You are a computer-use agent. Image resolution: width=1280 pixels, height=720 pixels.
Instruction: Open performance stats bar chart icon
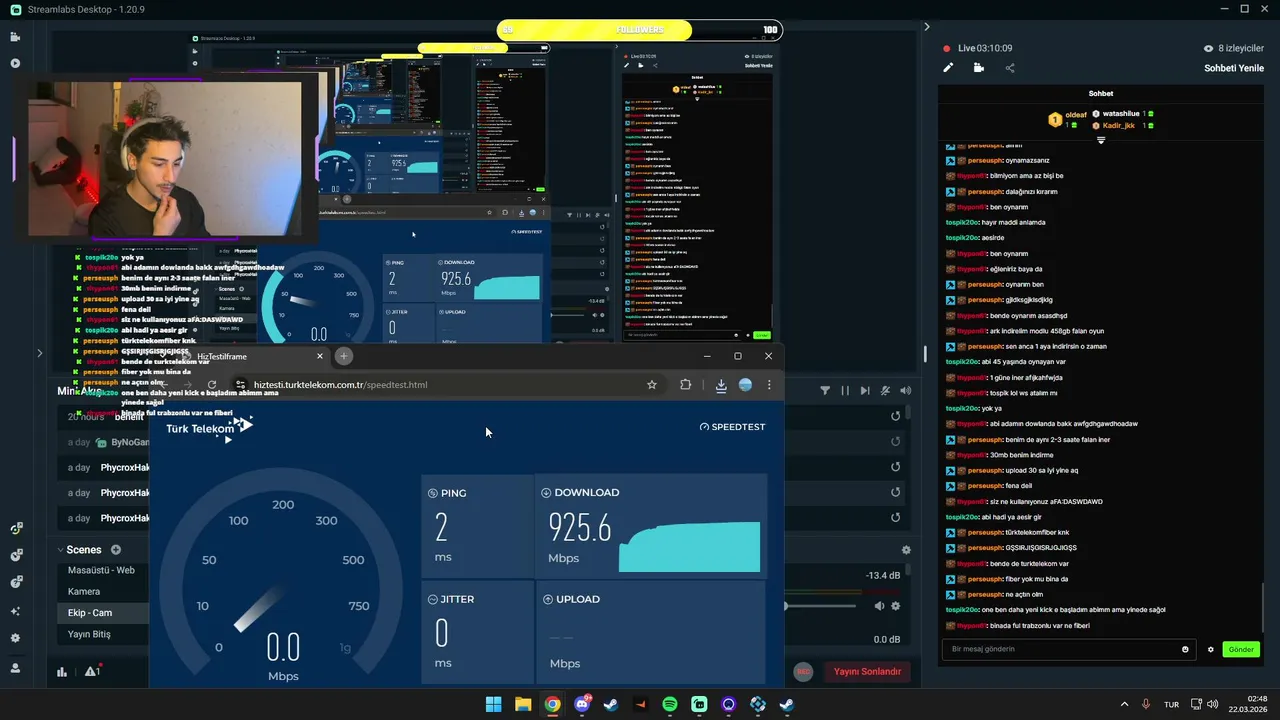pyautogui.click(x=62, y=672)
